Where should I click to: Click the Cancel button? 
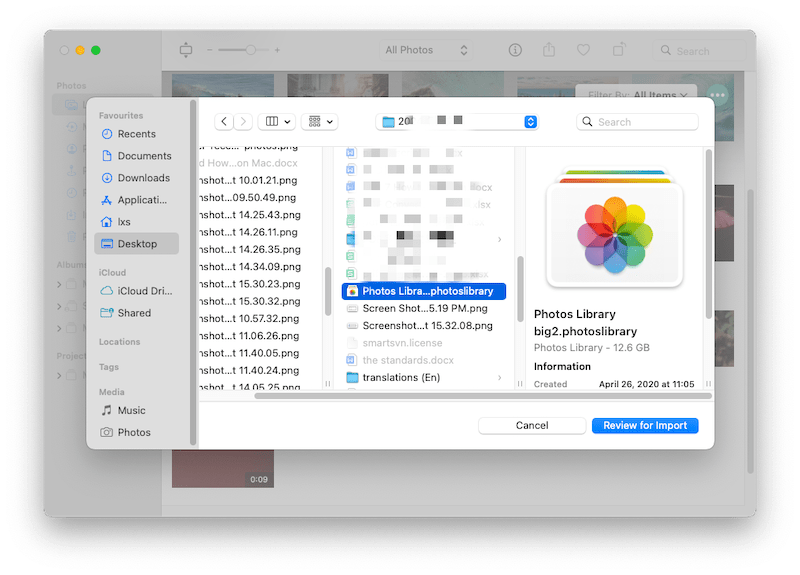coord(532,426)
